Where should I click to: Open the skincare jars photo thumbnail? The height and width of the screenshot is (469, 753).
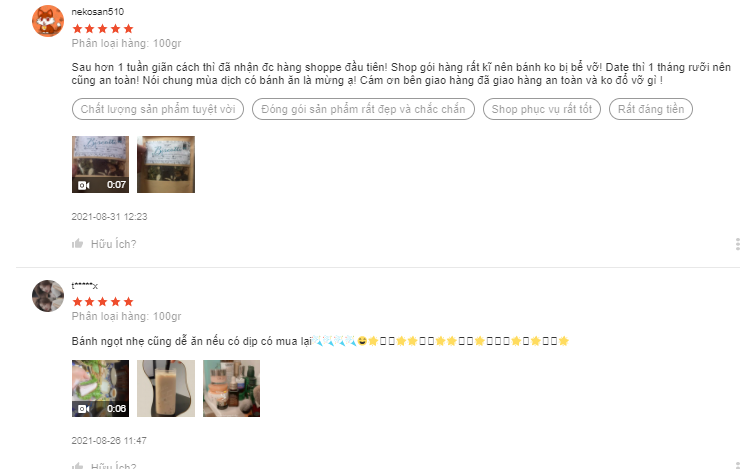point(231,388)
